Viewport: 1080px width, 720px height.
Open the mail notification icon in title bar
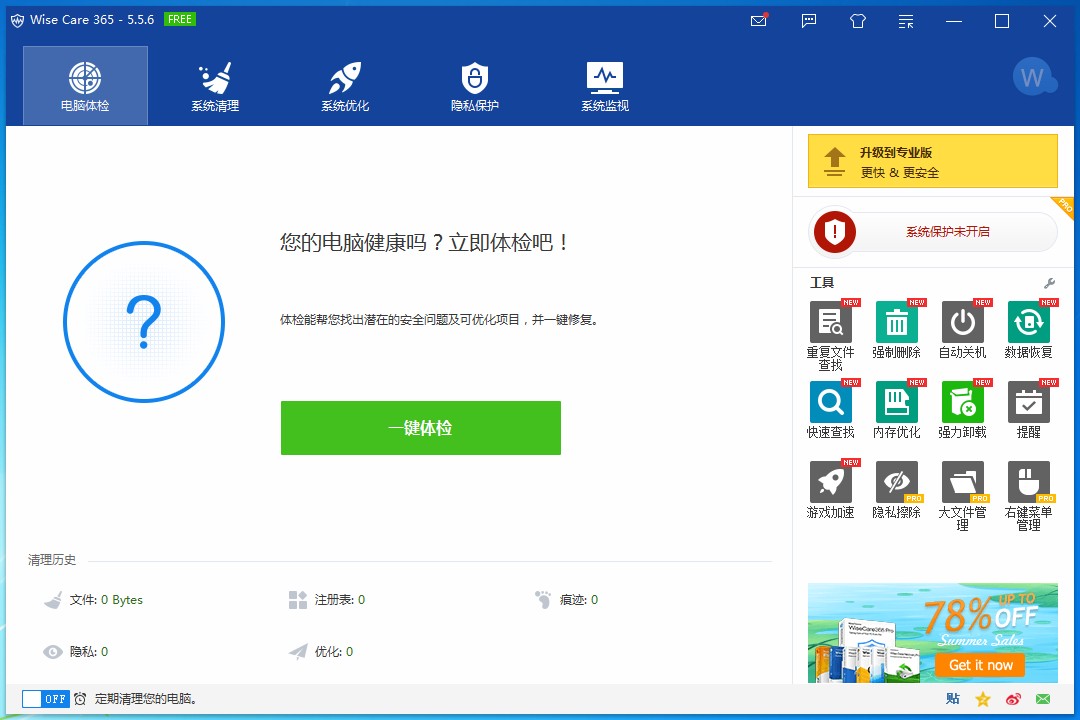(759, 20)
